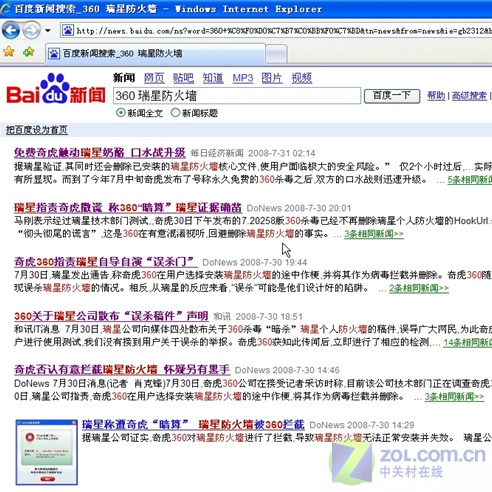The image size is (492, 492).
Task: Click the Baidu paw icon in address bar
Action: pos(68,31)
